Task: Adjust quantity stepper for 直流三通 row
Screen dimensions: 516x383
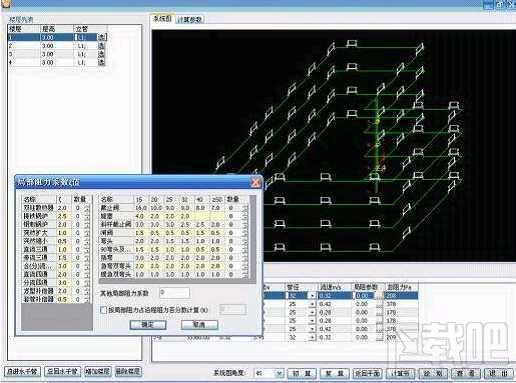Action: click(88, 250)
